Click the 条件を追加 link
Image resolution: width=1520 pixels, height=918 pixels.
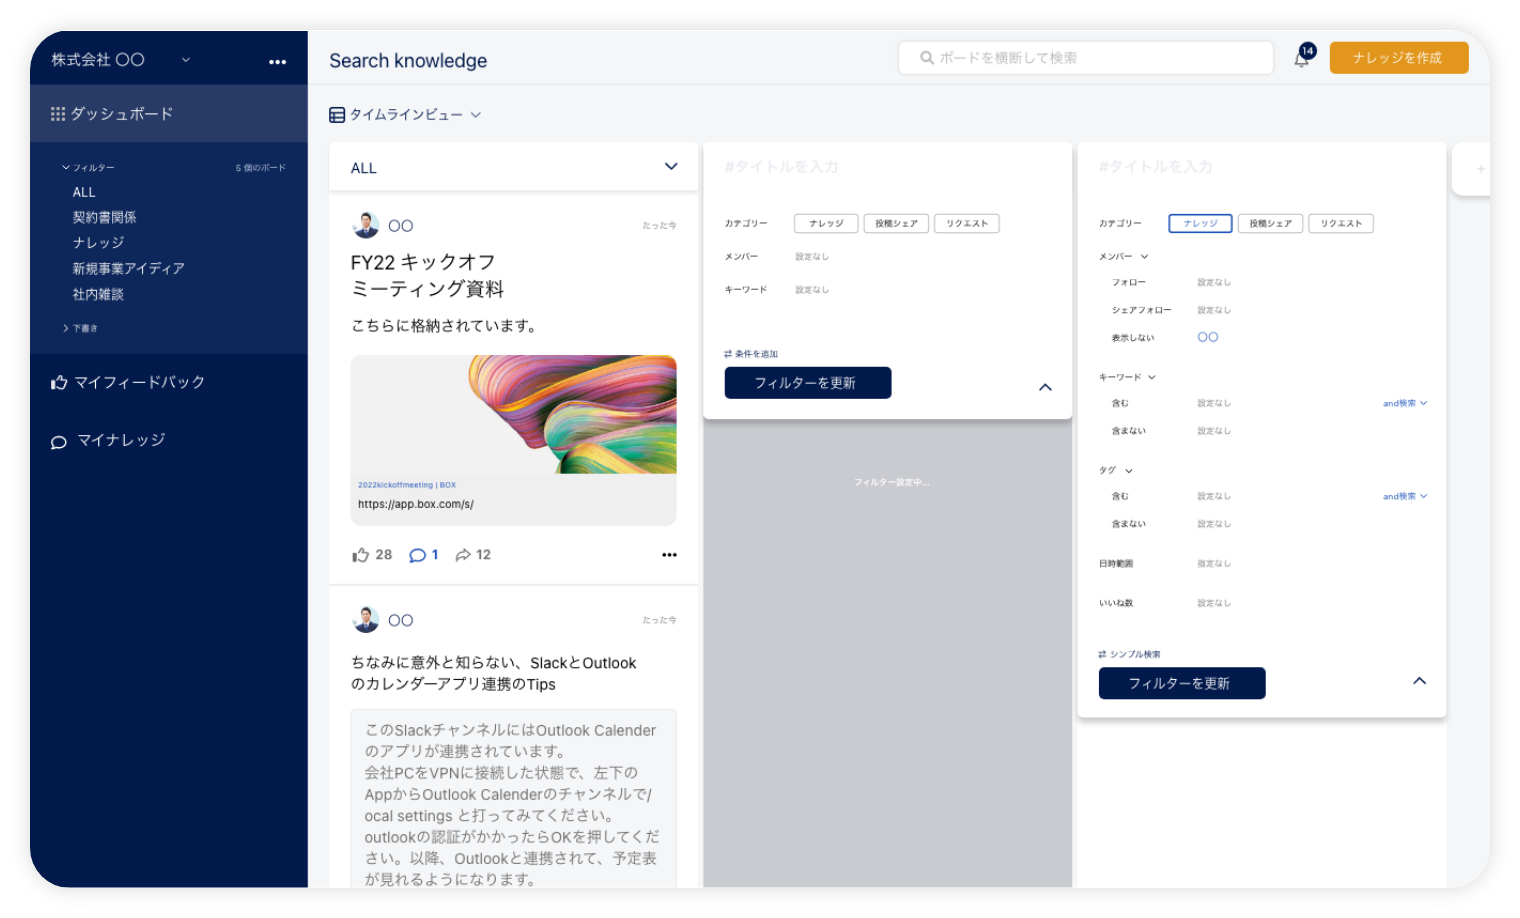tap(751, 354)
